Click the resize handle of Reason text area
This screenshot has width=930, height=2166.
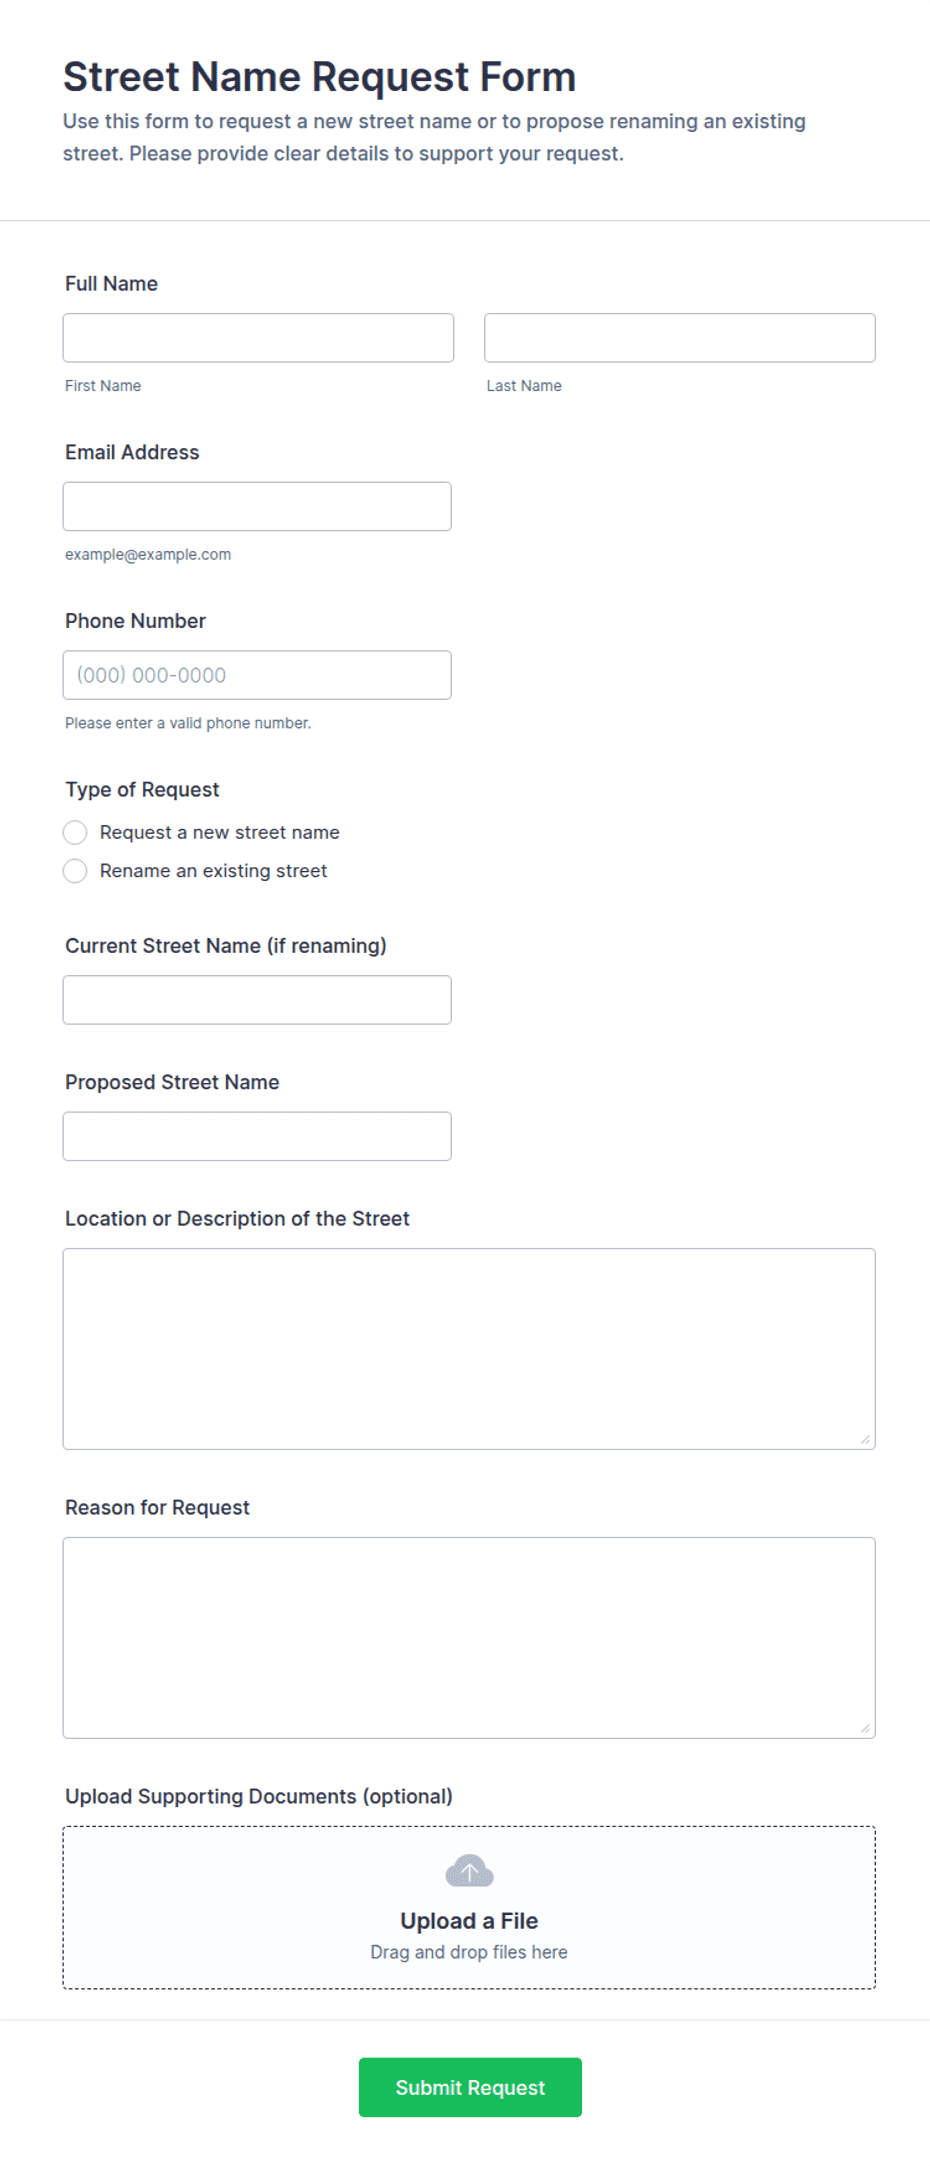pyautogui.click(x=865, y=1728)
